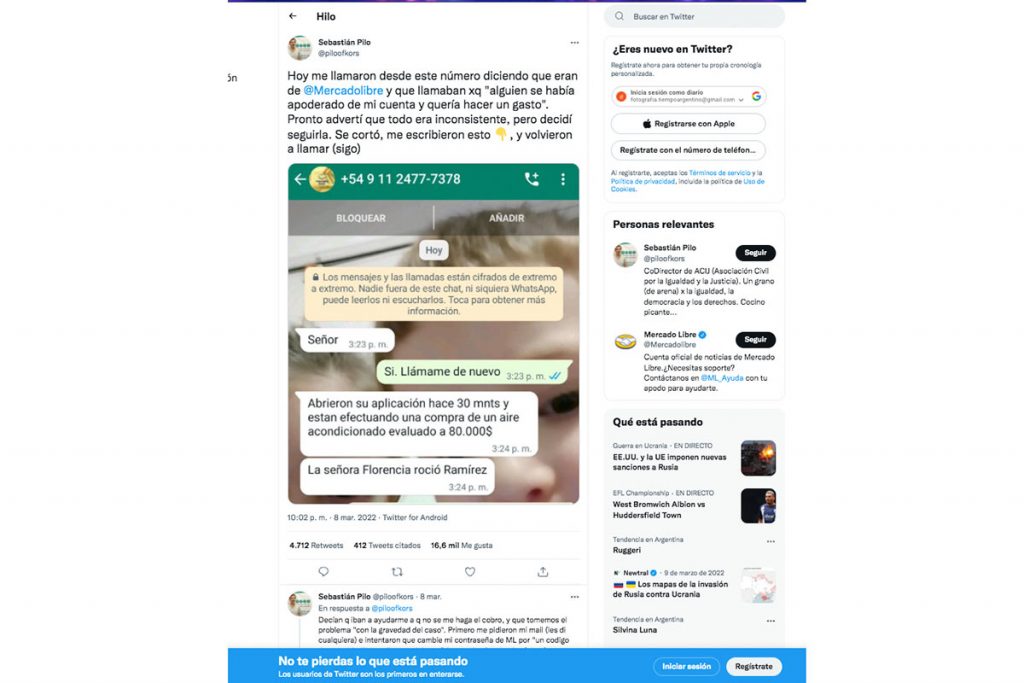The image size is (1024, 683).
Task: Click the Regístrate button in the bottom banner
Action: point(754,667)
